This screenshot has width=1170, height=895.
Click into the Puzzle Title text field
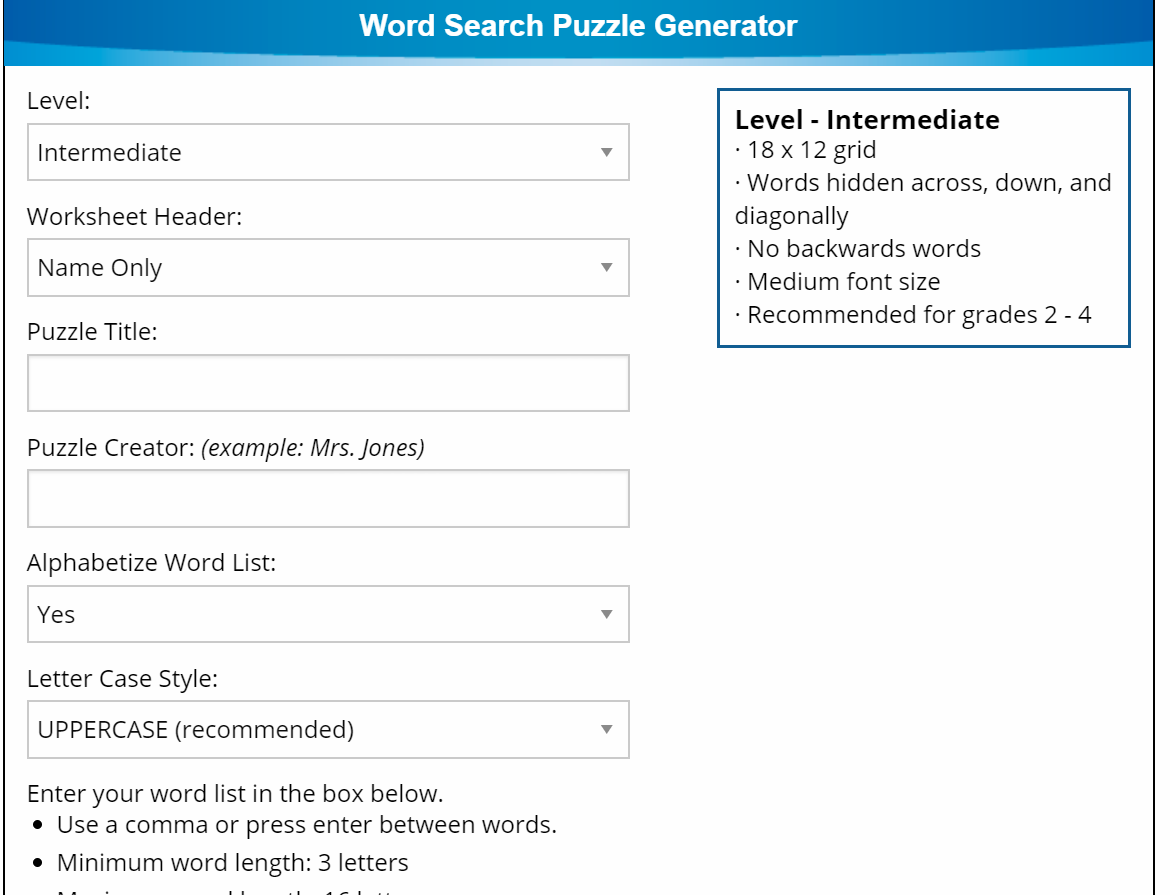328,383
